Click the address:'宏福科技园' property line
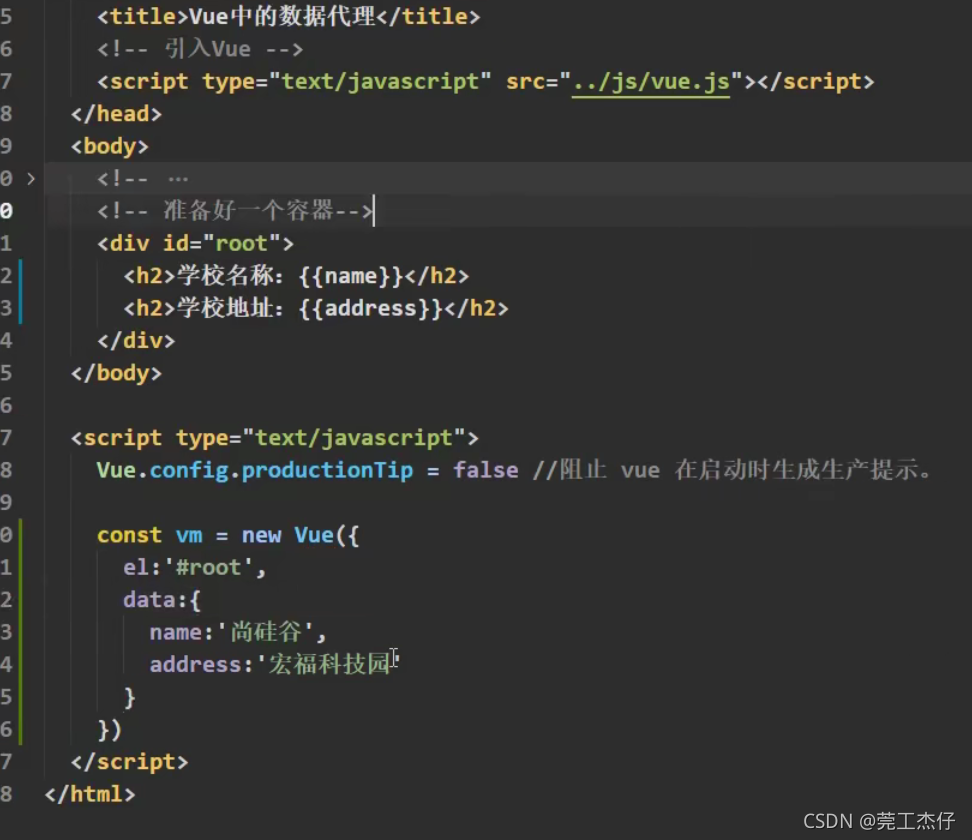The image size is (972, 840). [x=273, y=665]
